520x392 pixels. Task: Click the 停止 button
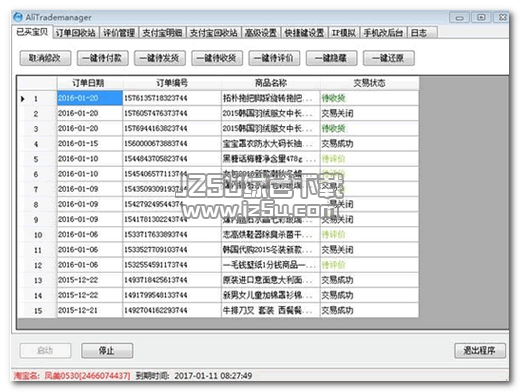pos(107,350)
